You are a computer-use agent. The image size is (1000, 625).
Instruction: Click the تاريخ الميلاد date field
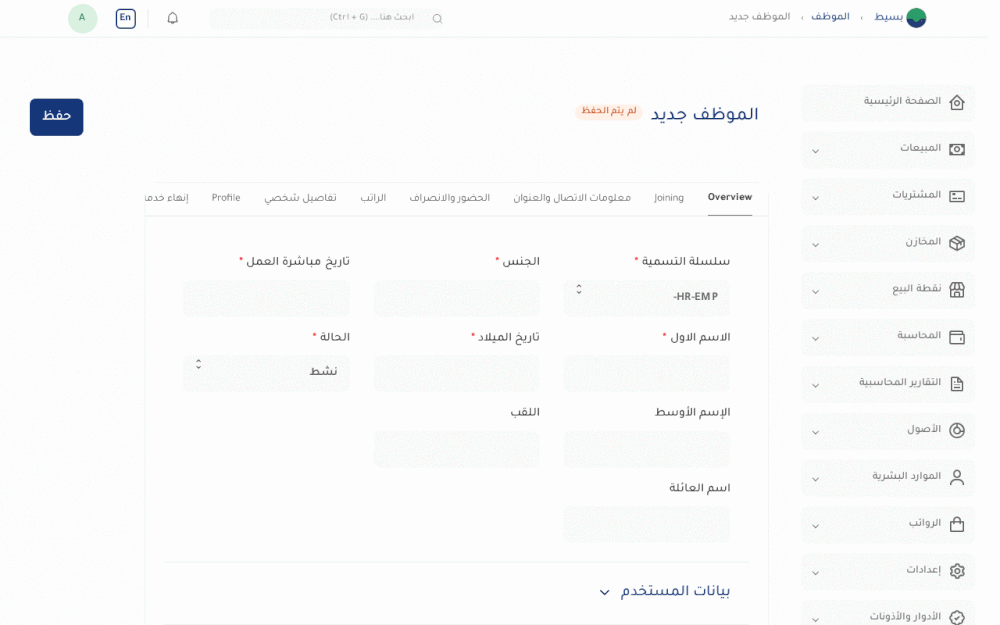[456, 373]
